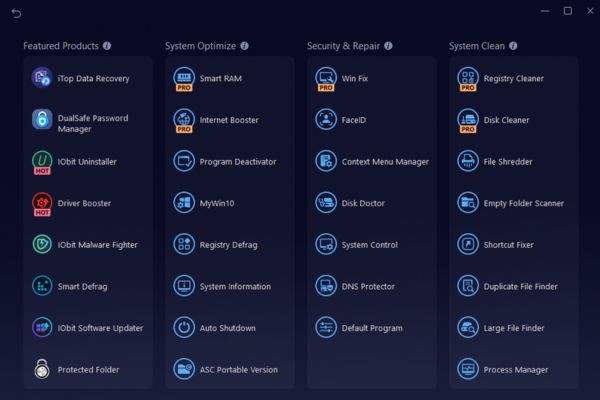The image size is (600, 400).
Task: Open the Smart RAM tool icon
Action: [x=184, y=78]
